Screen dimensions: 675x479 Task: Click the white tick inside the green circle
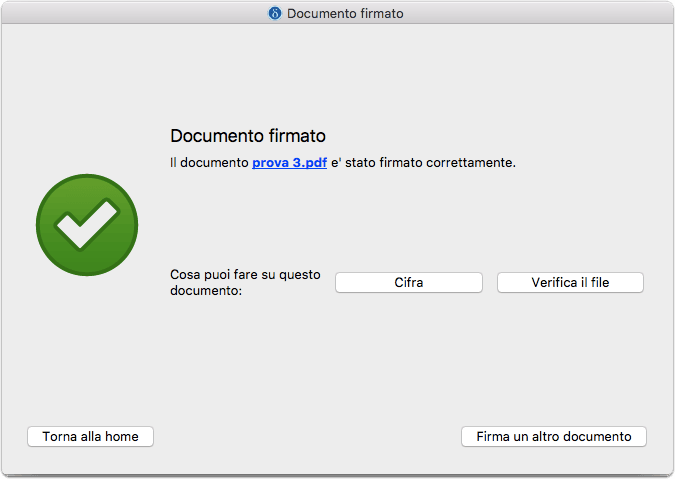(87, 224)
